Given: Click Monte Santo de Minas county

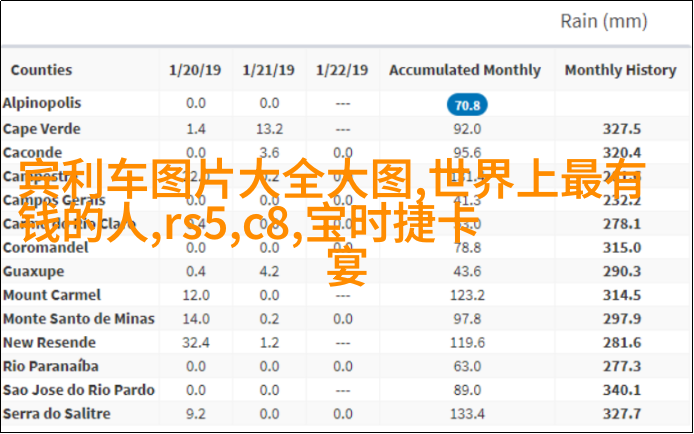Looking at the screenshot, I should 78,319.
